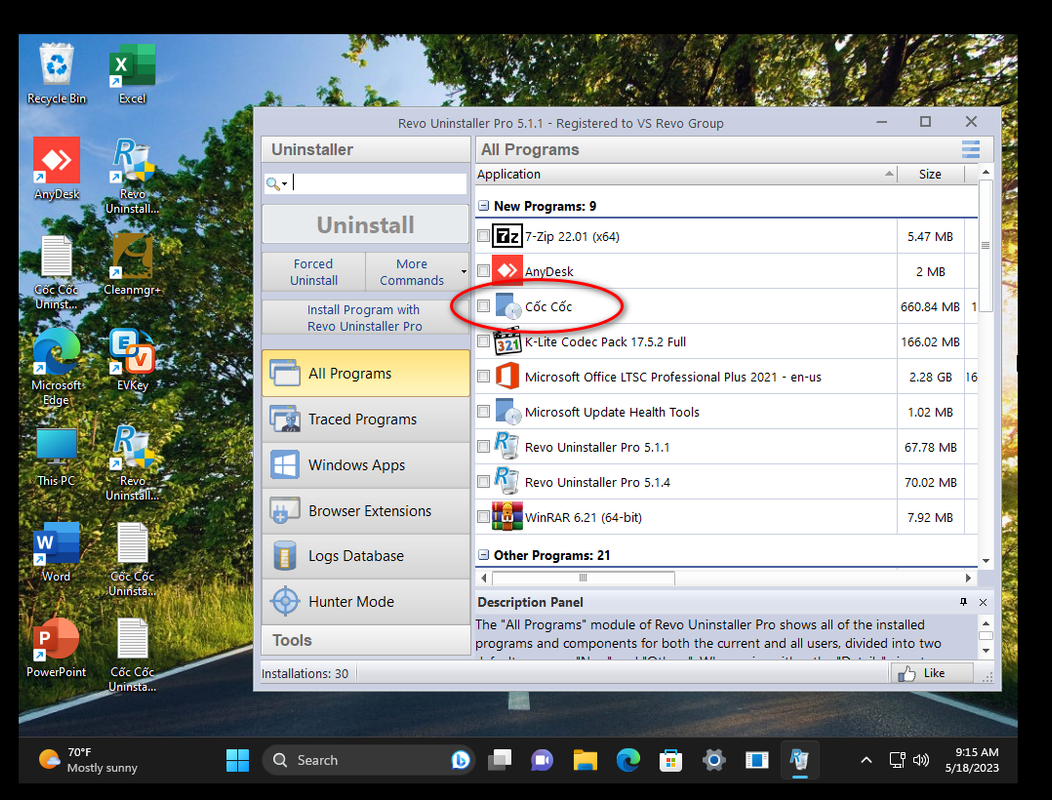This screenshot has width=1052, height=800.
Task: Click the search magnifier icon dropdown
Action: 276,183
